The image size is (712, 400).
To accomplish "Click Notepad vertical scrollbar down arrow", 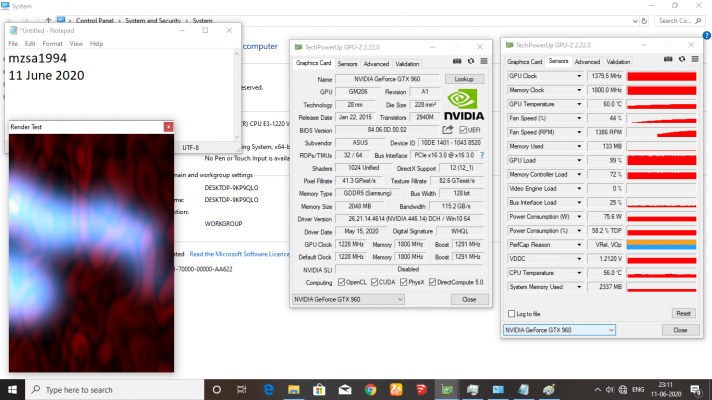I will pyautogui.click(x=237, y=136).
